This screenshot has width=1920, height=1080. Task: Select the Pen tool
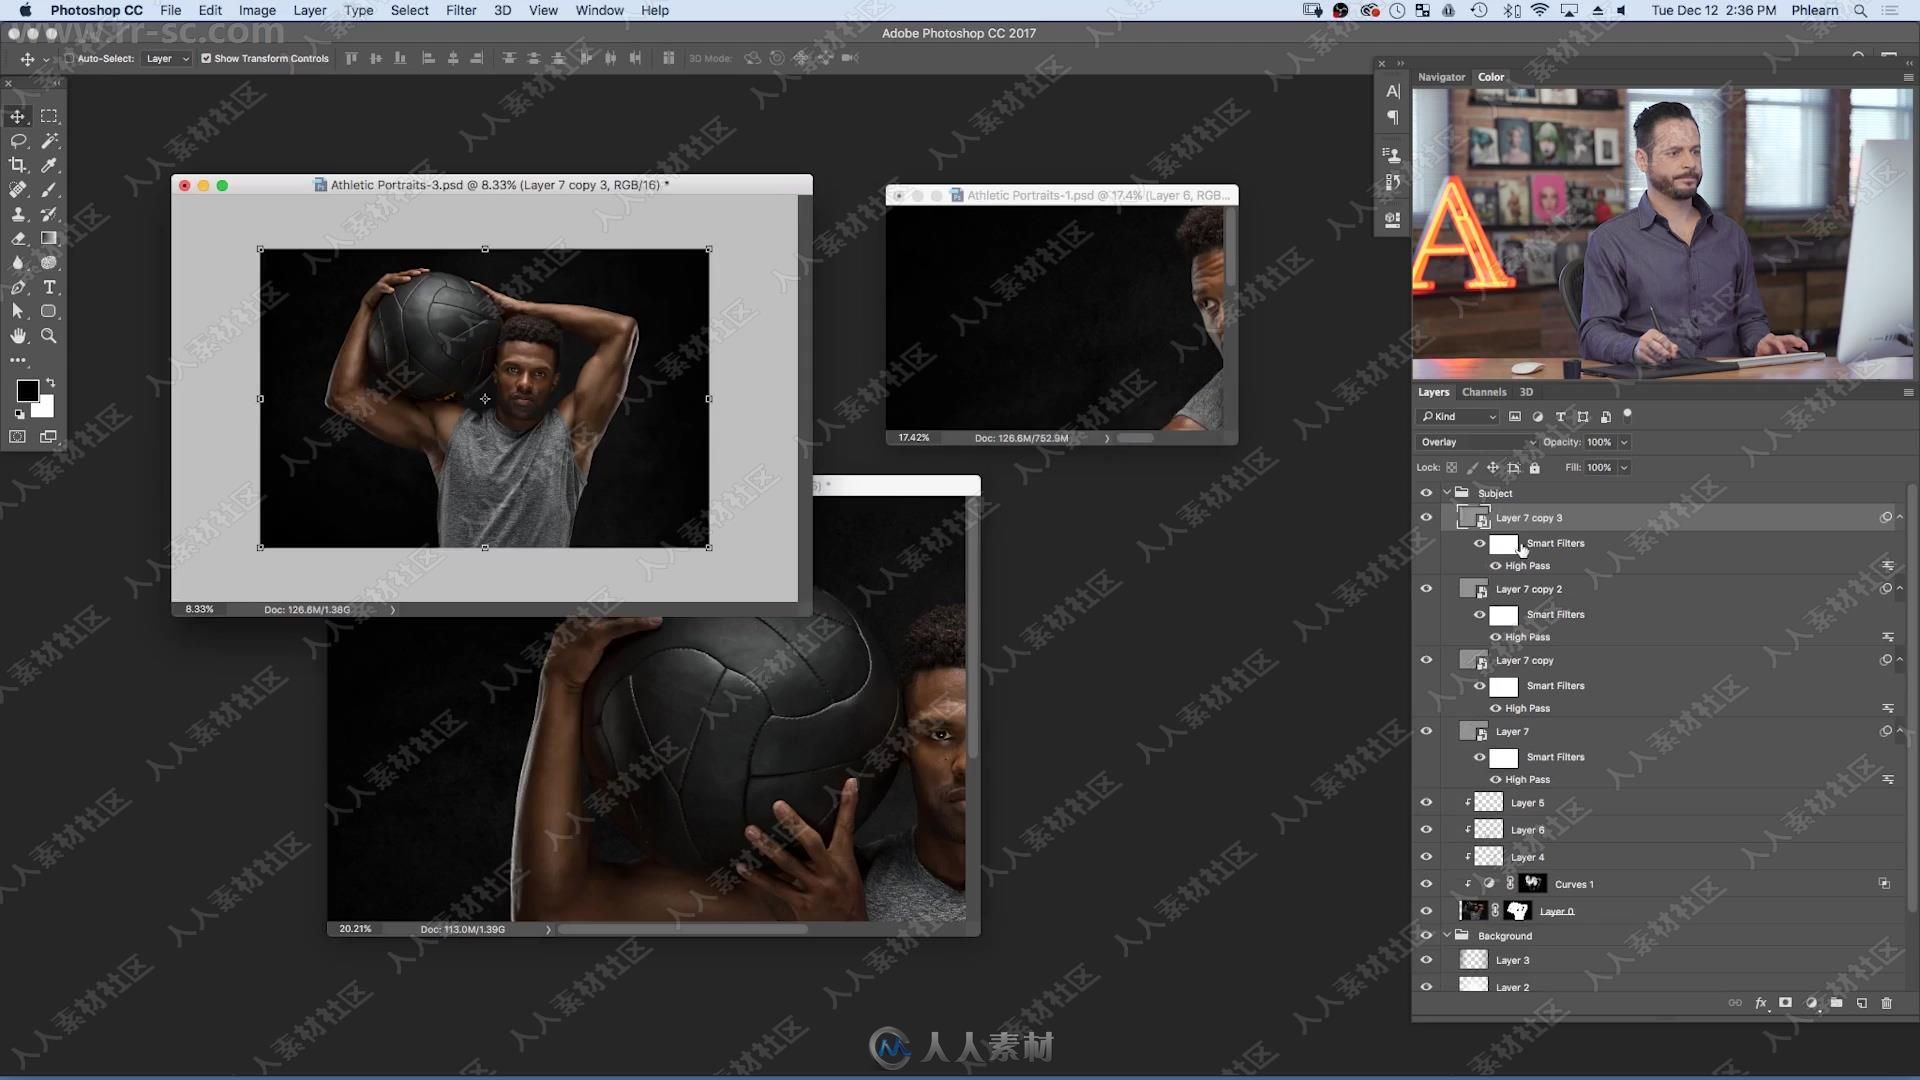point(18,287)
